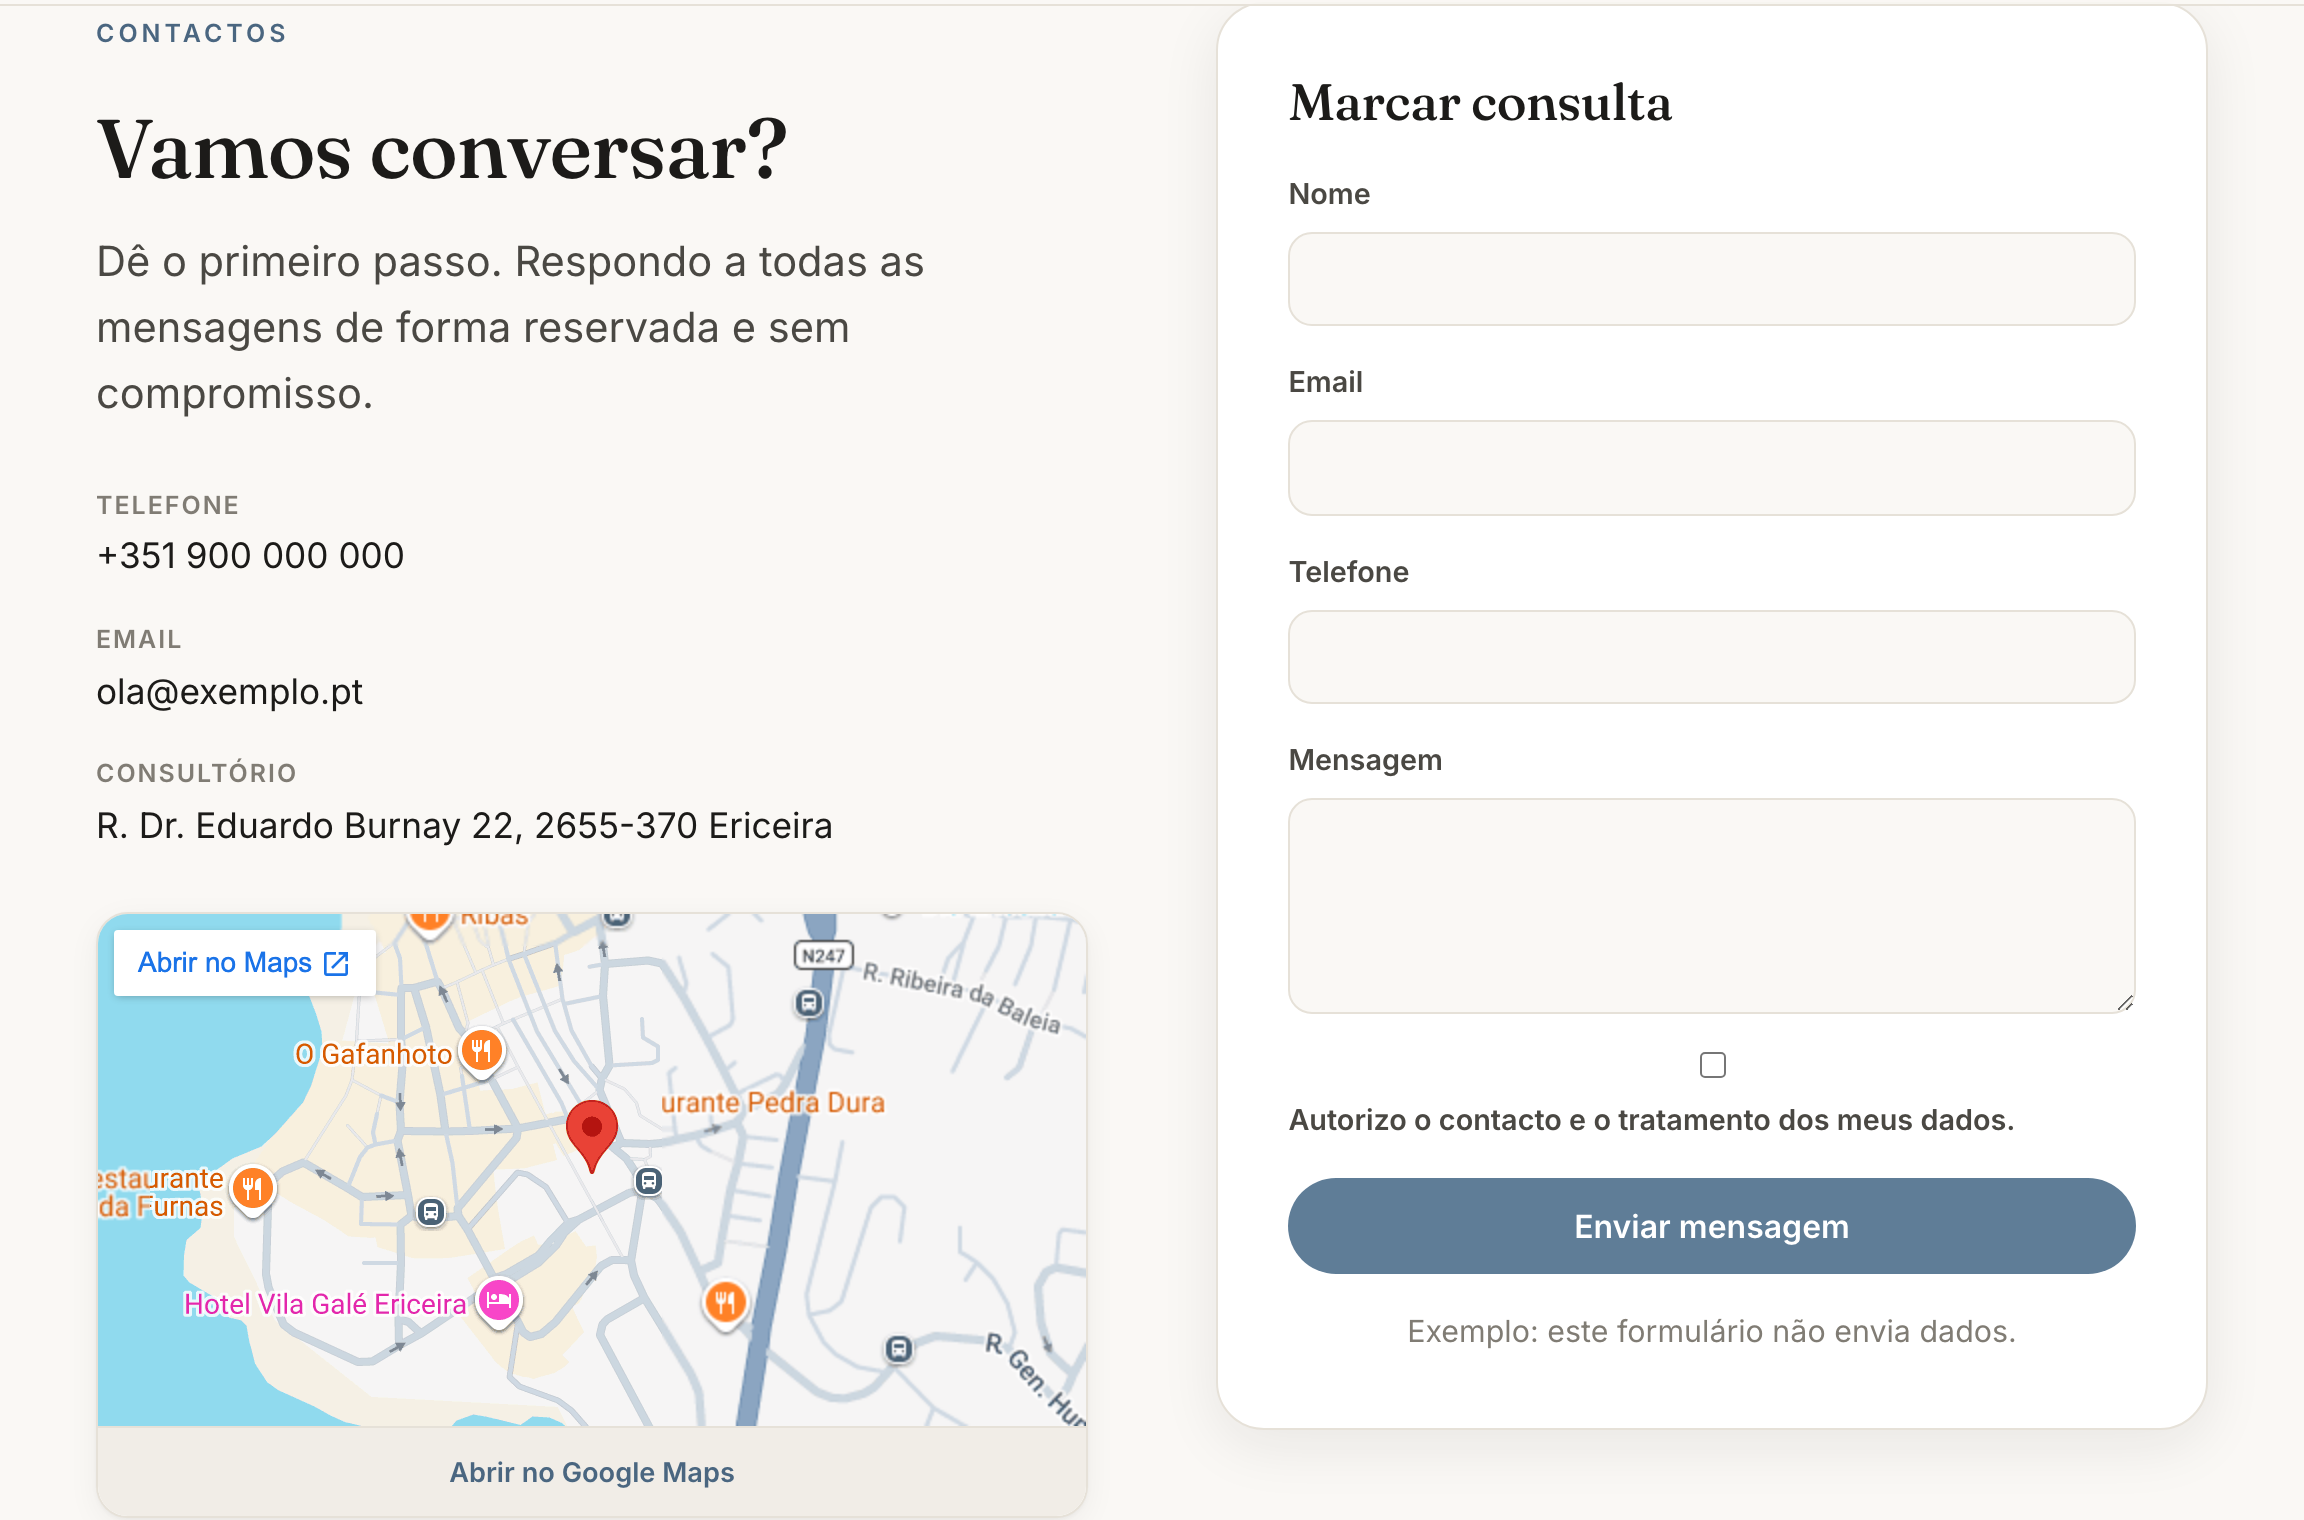The image size is (2304, 1520).
Task: Click the bus stop icon right of the red pin
Action: tap(649, 1181)
